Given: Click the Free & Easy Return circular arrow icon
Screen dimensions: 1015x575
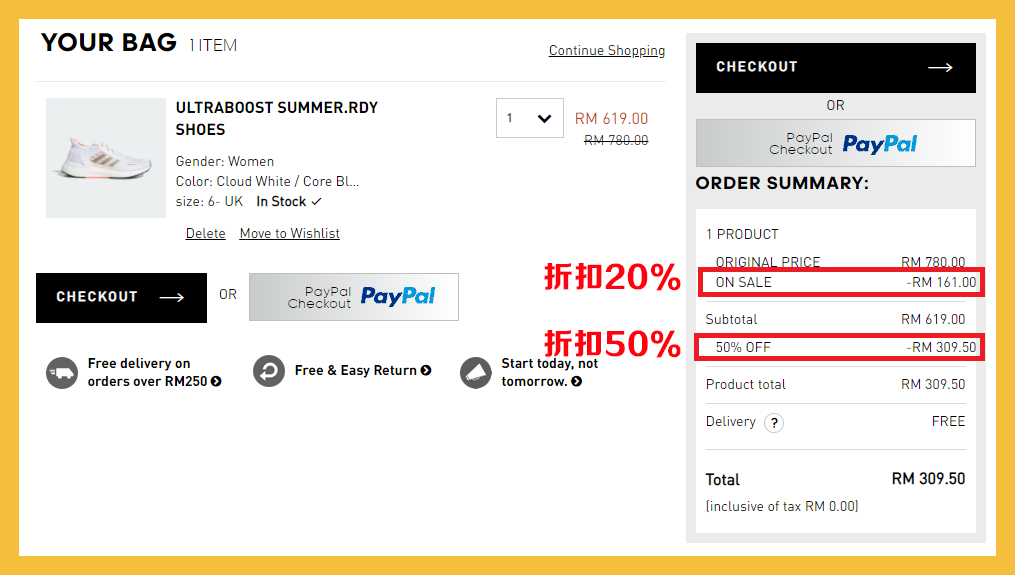Looking at the screenshot, I should (269, 371).
